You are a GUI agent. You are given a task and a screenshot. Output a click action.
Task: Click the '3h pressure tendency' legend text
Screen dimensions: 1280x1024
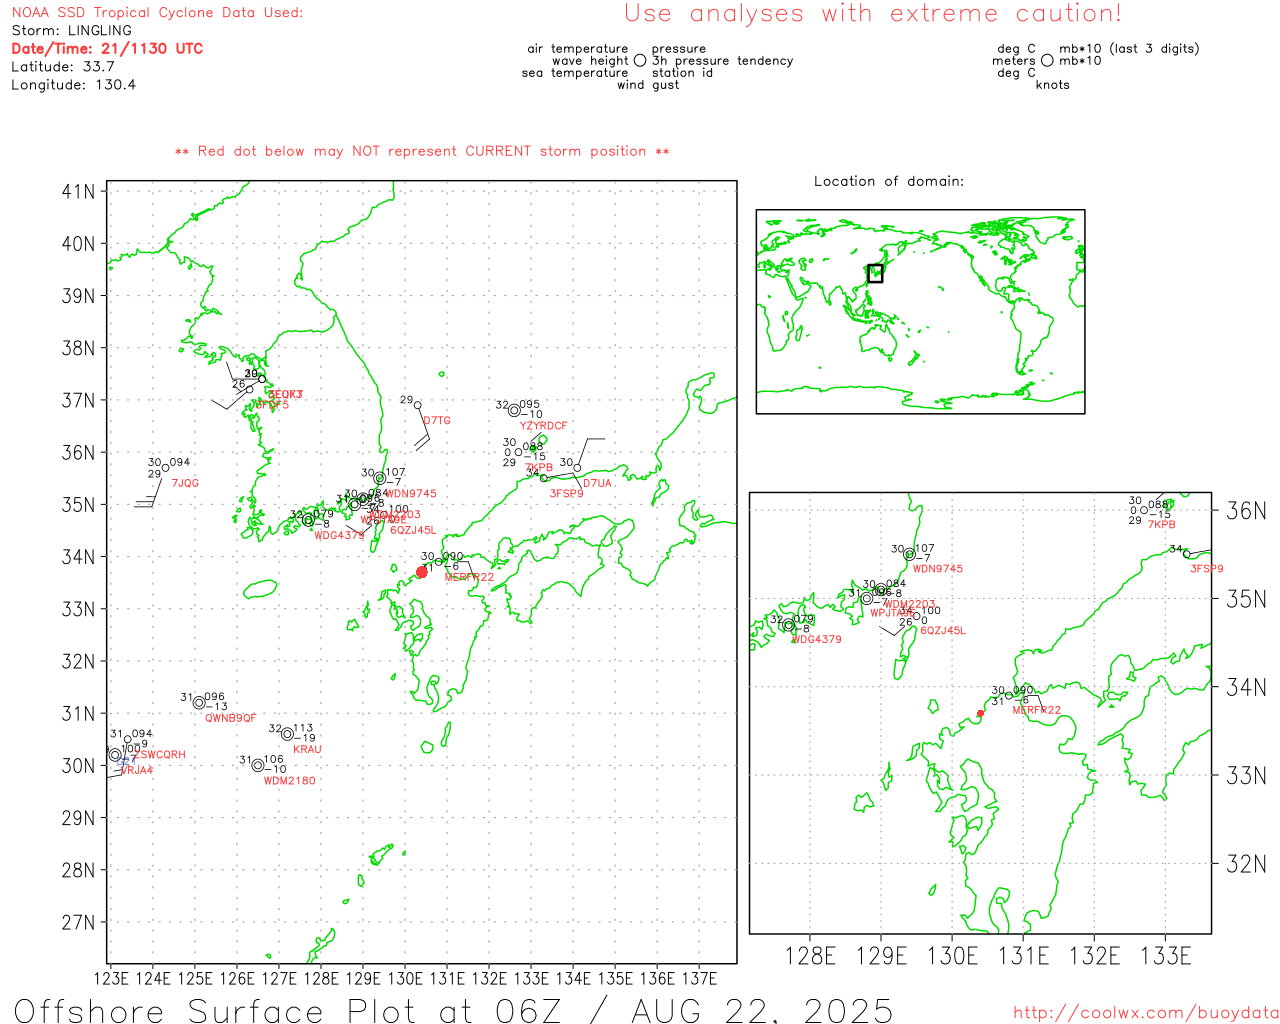(x=722, y=61)
